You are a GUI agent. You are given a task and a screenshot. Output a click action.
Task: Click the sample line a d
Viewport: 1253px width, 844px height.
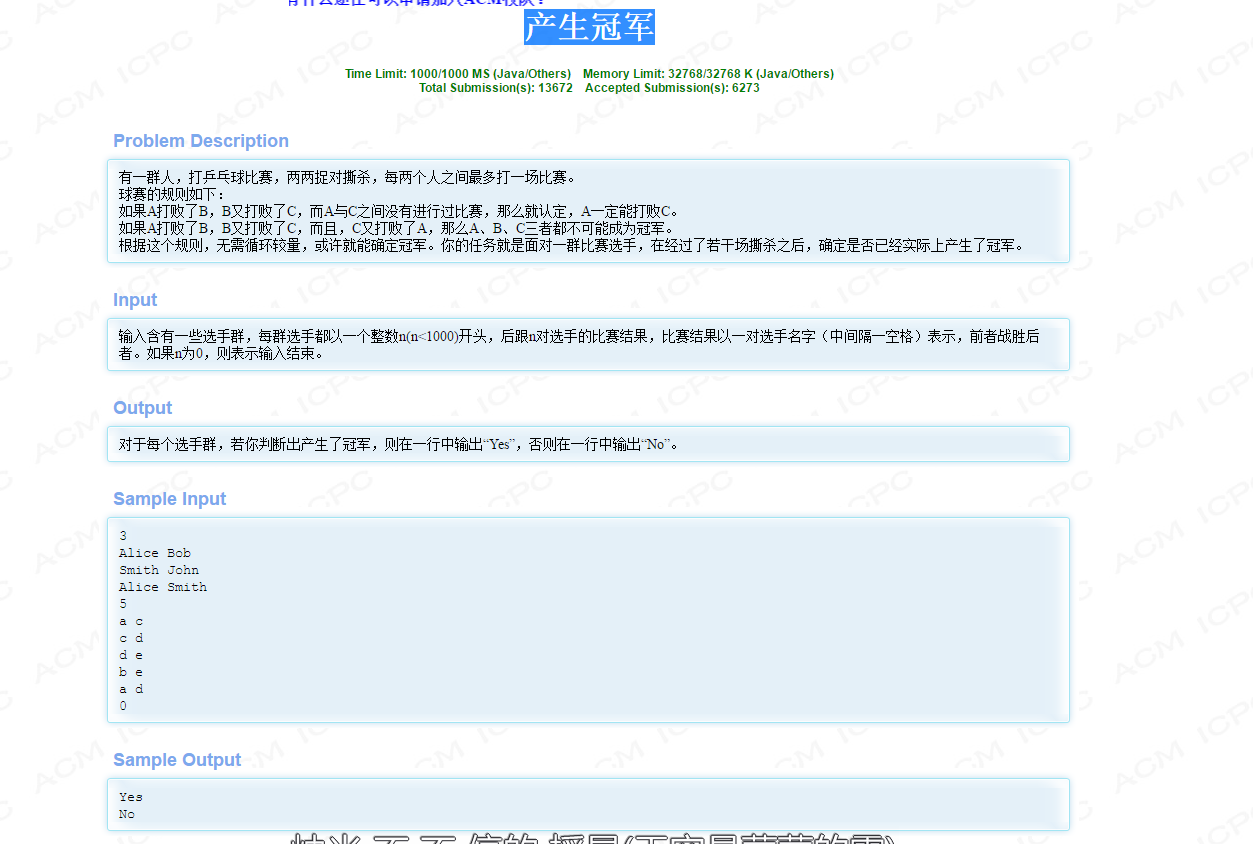click(x=131, y=689)
